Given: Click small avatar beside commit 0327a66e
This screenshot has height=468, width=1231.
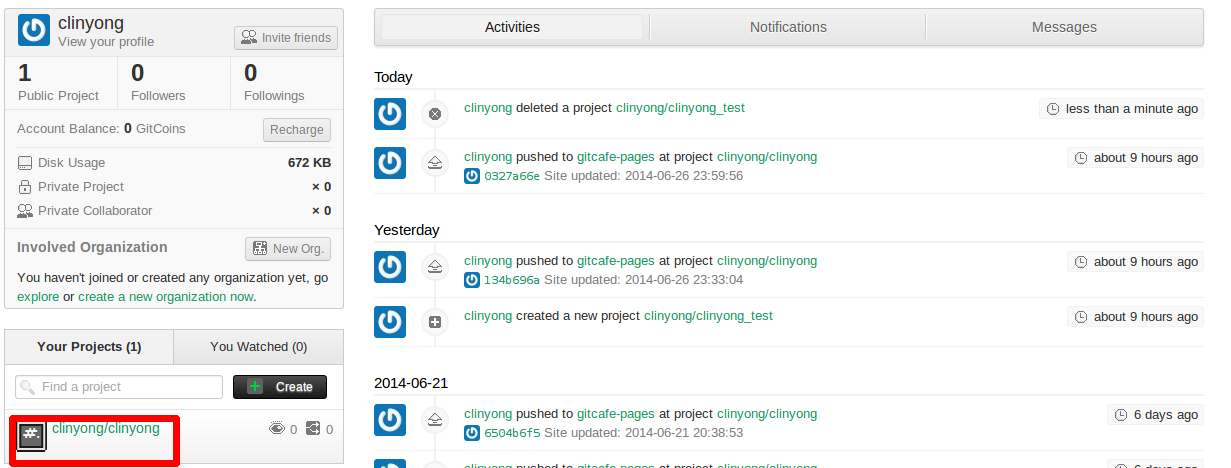Looking at the screenshot, I should tap(472, 176).
